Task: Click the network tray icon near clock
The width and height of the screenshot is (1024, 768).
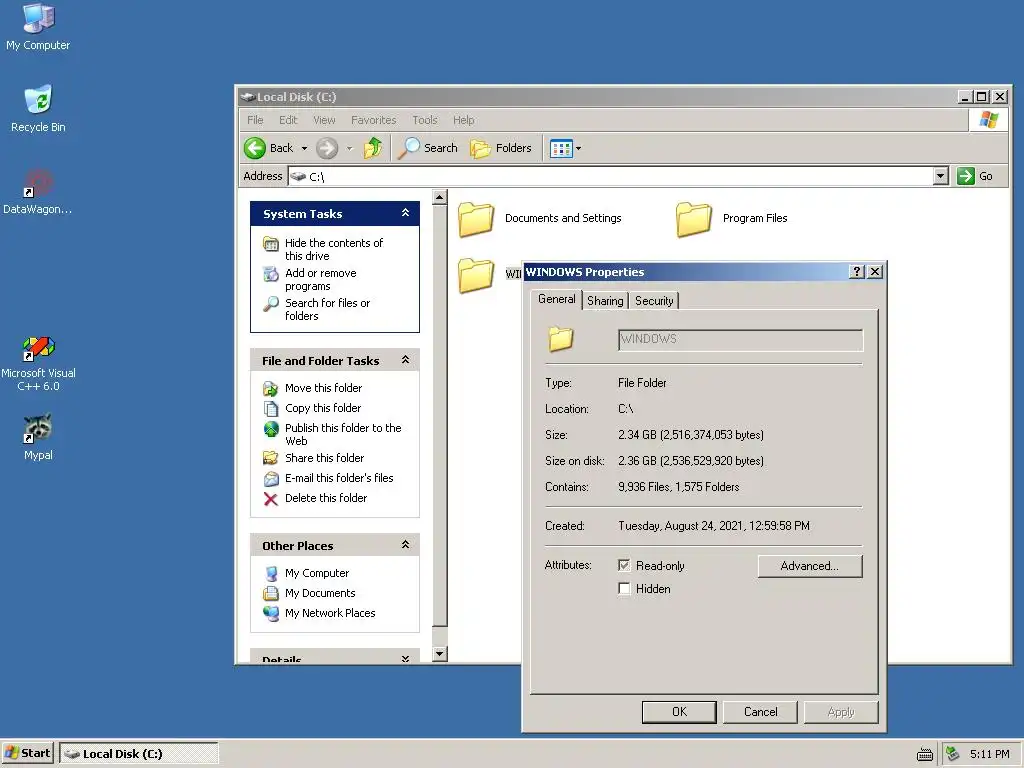Action: coord(953,754)
